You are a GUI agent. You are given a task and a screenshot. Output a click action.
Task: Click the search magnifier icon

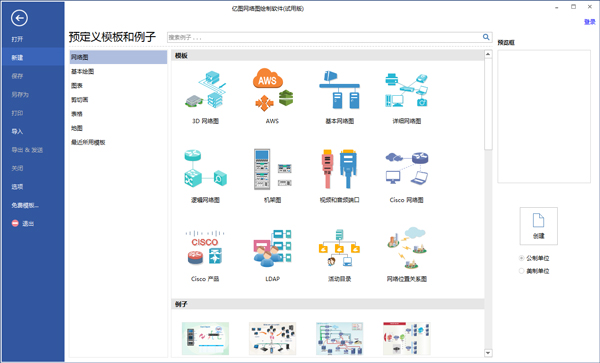coord(486,37)
